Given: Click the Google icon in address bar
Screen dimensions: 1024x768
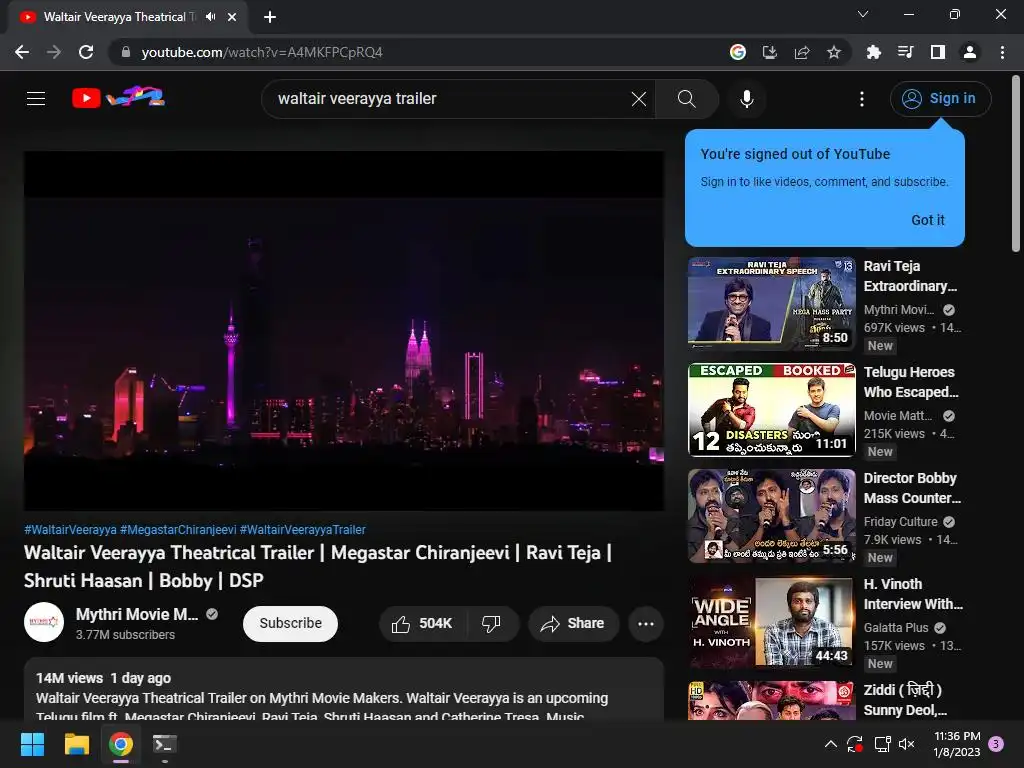Looking at the screenshot, I should 737,52.
